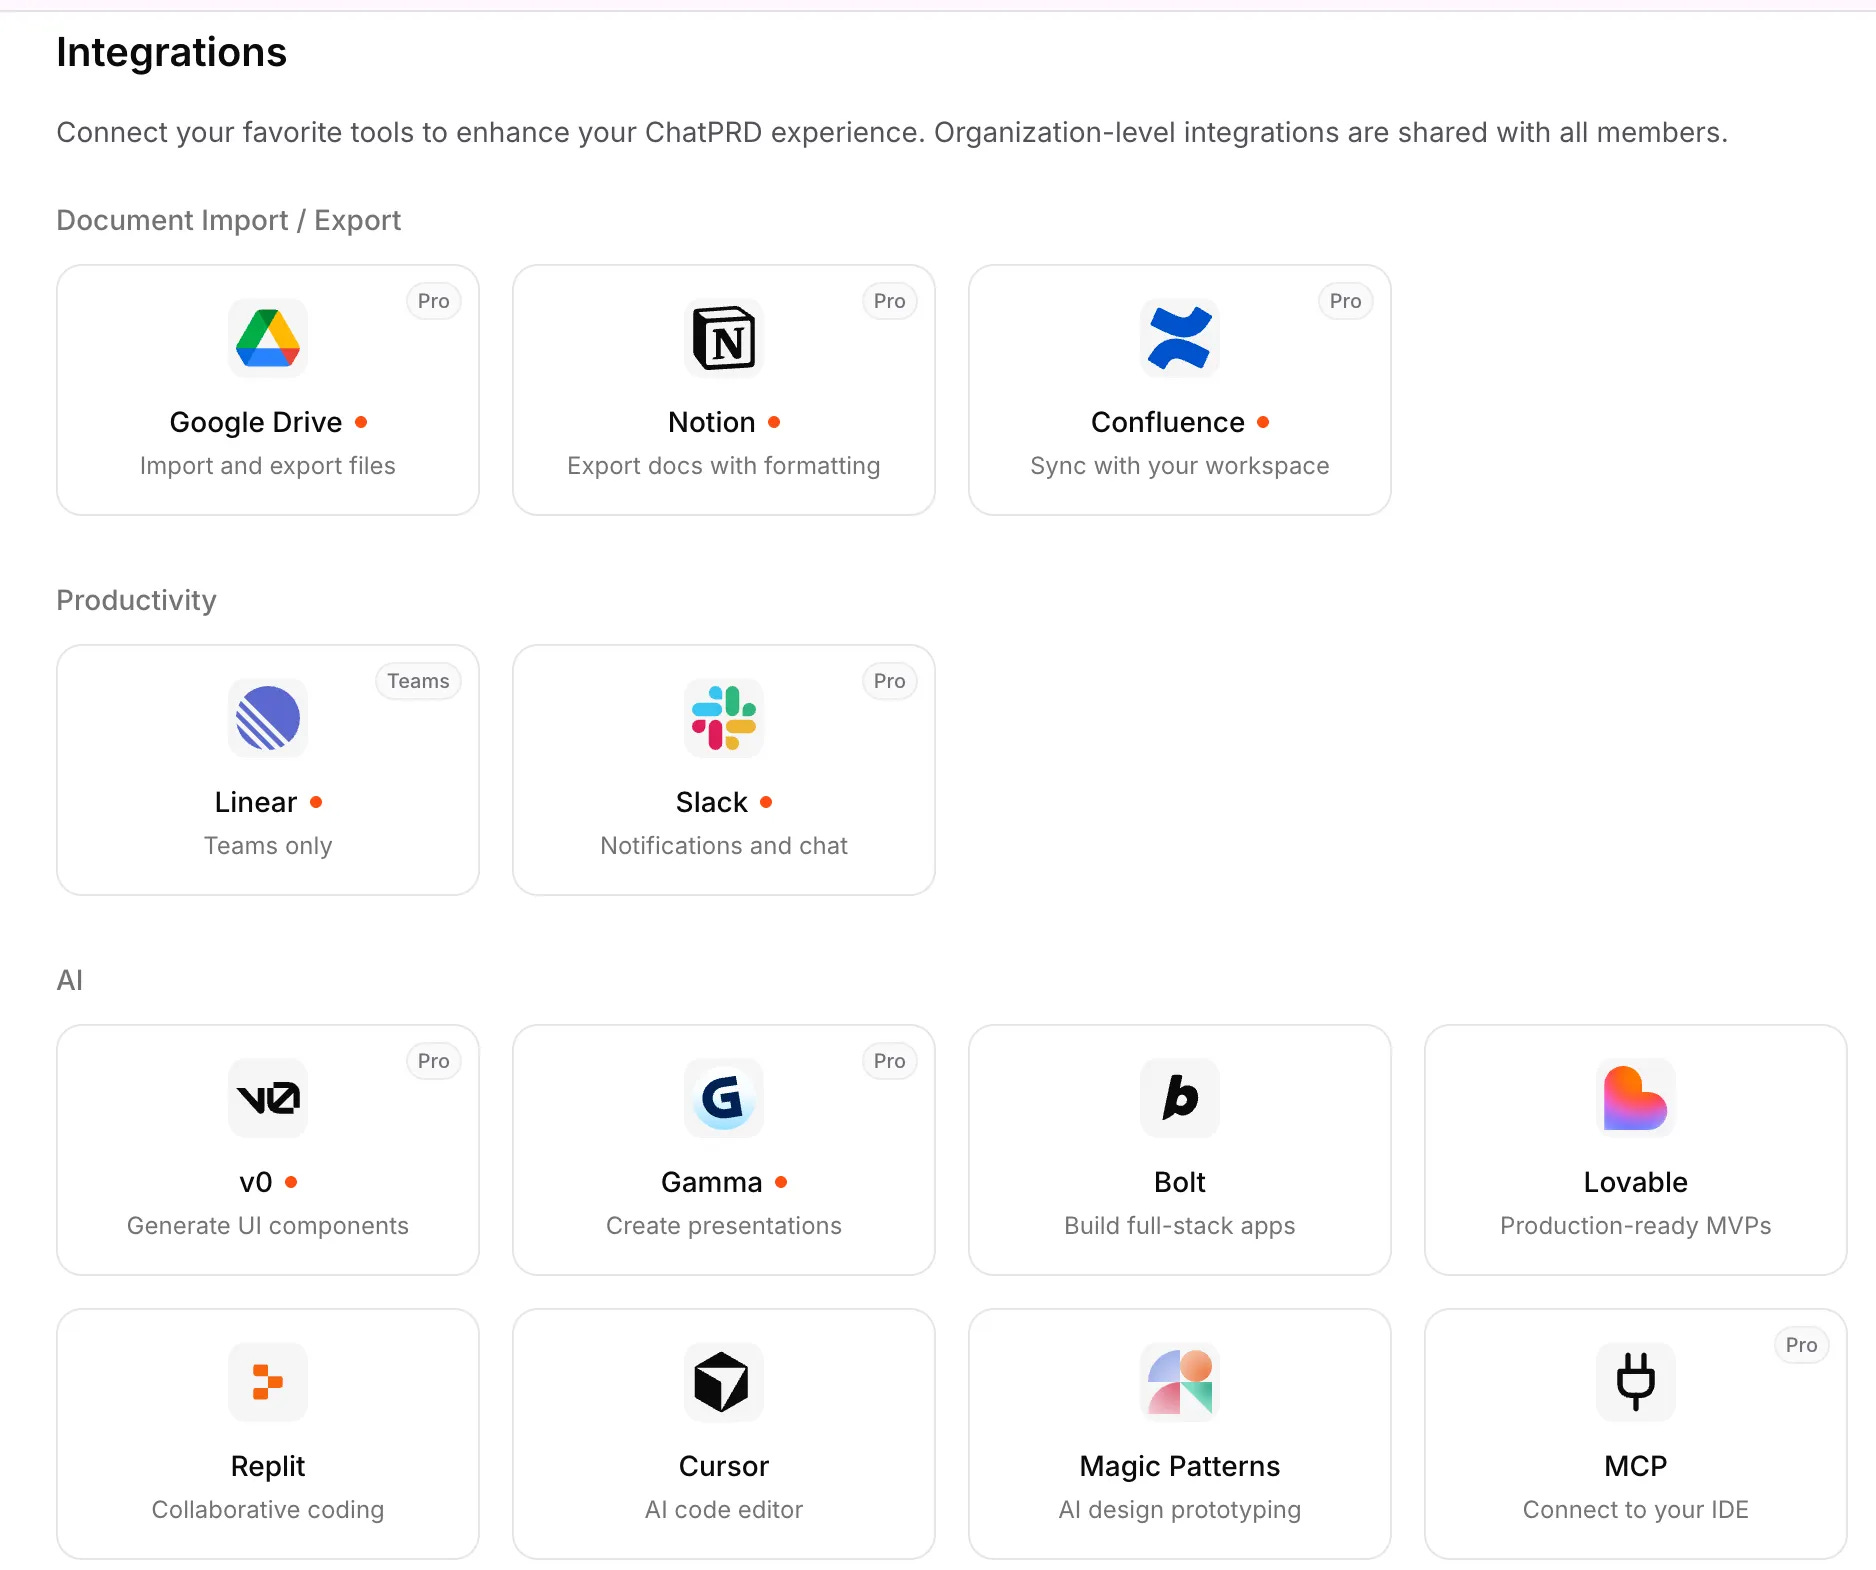Open the Magic Patterns integration title
Screen dimensions: 1876x1570
pos(1180,1466)
